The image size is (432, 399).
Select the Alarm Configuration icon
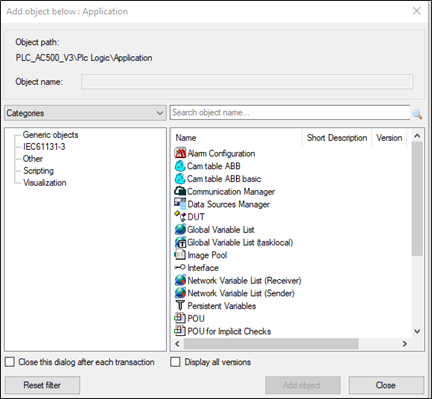pos(180,153)
